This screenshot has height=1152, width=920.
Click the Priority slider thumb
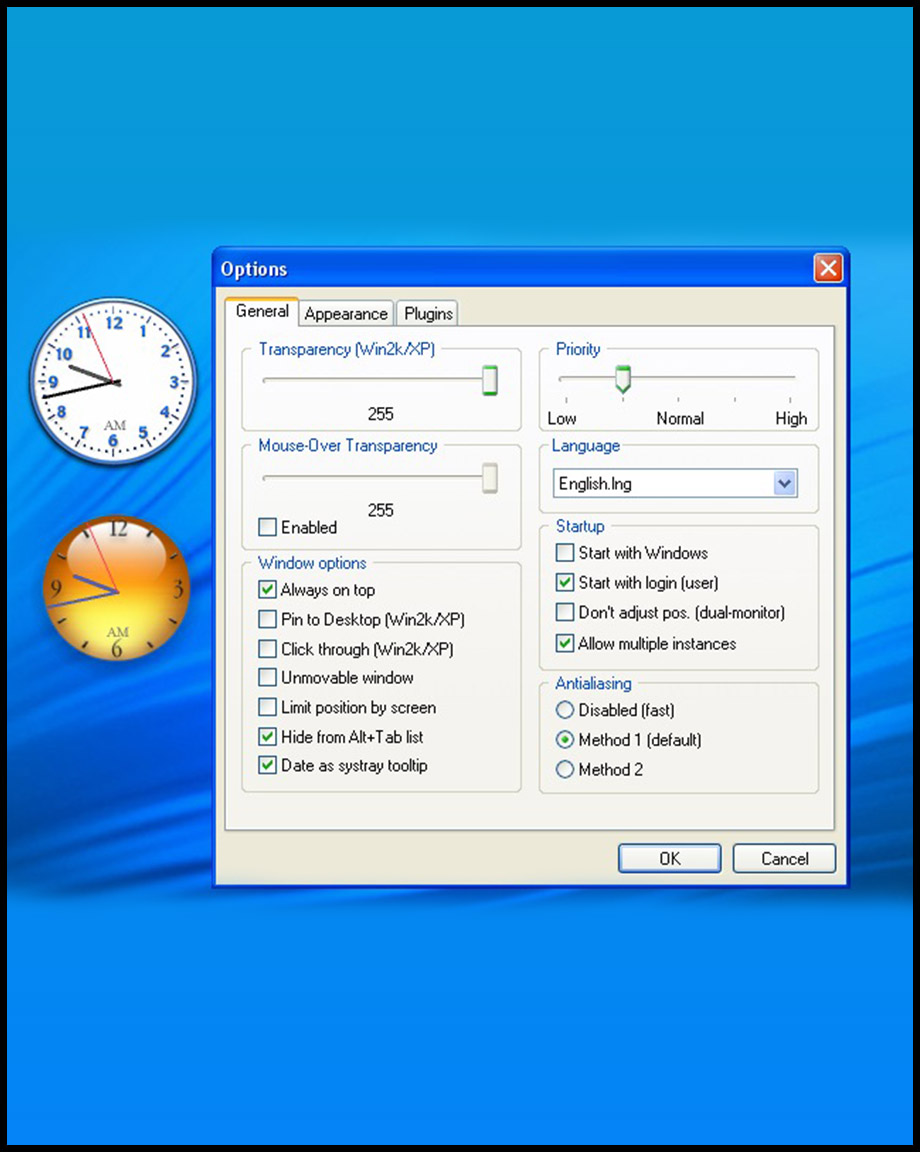(623, 378)
